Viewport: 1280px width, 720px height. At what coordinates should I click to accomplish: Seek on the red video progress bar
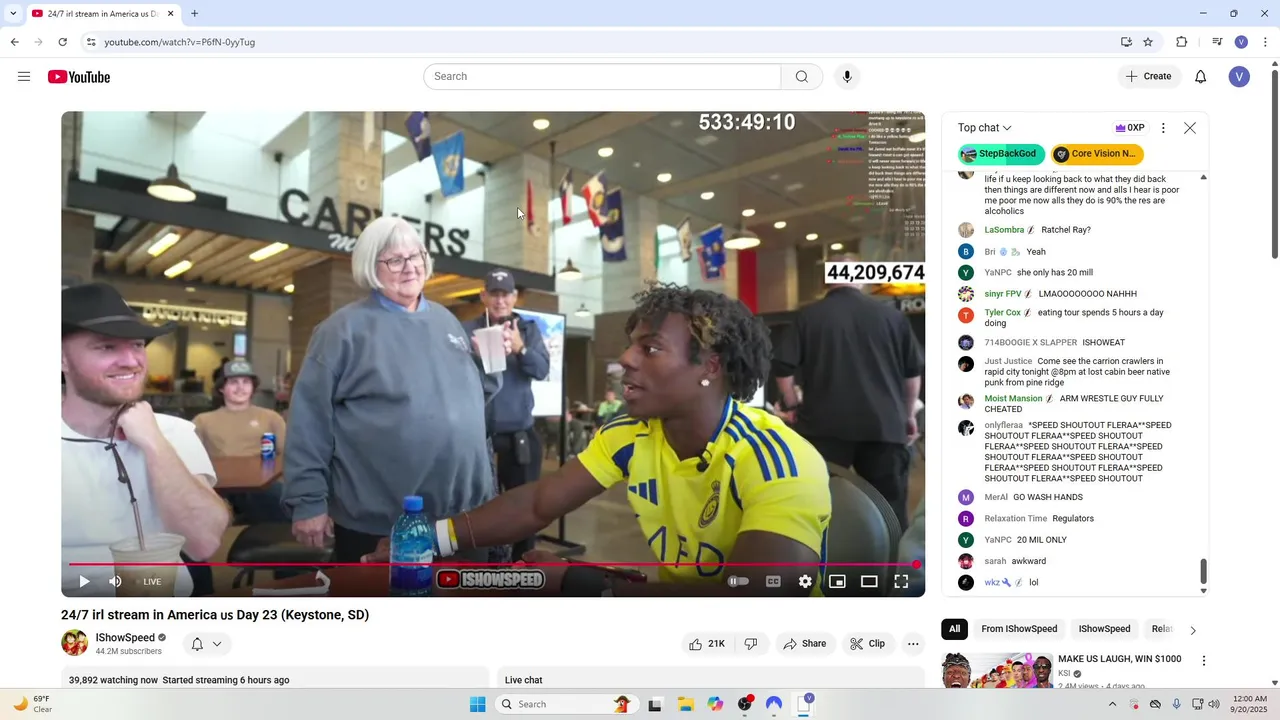click(493, 565)
